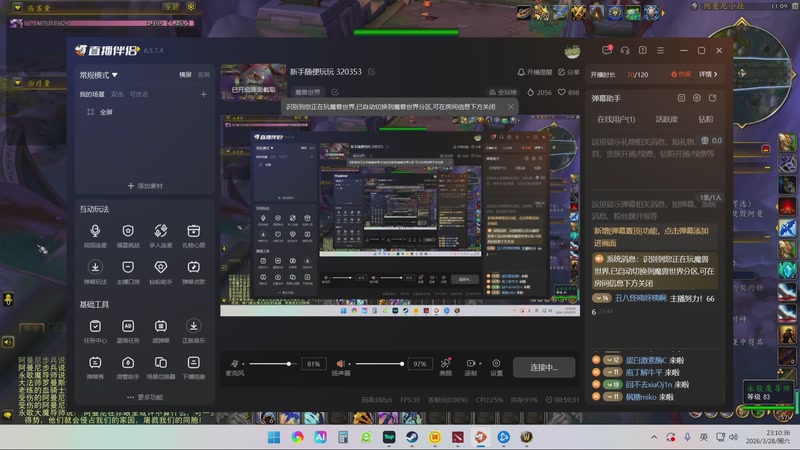Expand the 常规模式 mode dropdown
The height and width of the screenshot is (450, 800).
98,75
